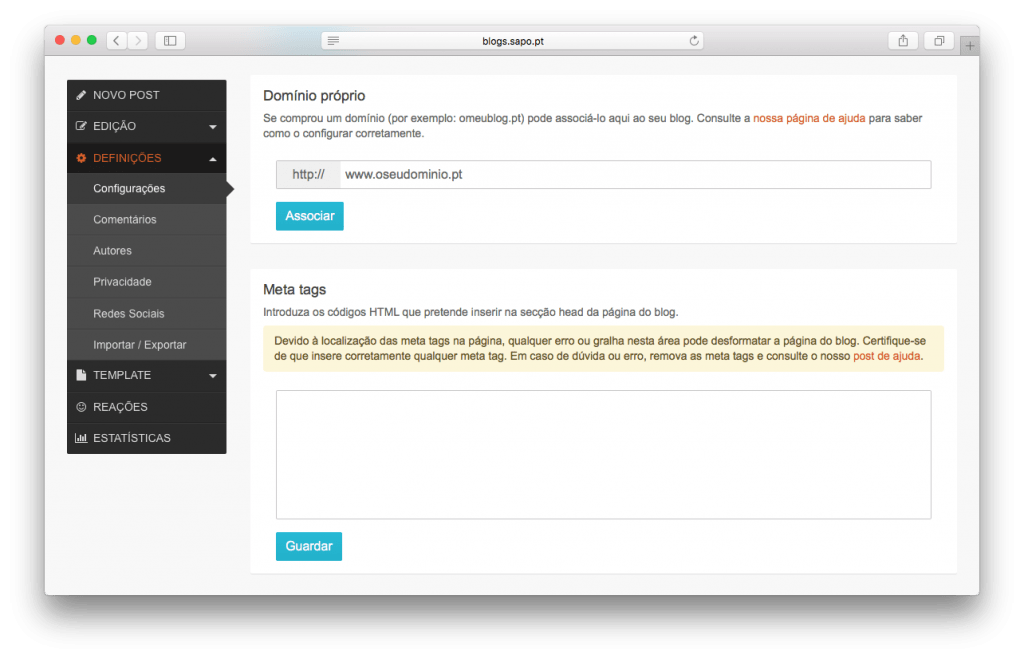Screen dimensions: 1024x659
Task: Click the pencil icon beside Novo Post
Action: [82, 95]
